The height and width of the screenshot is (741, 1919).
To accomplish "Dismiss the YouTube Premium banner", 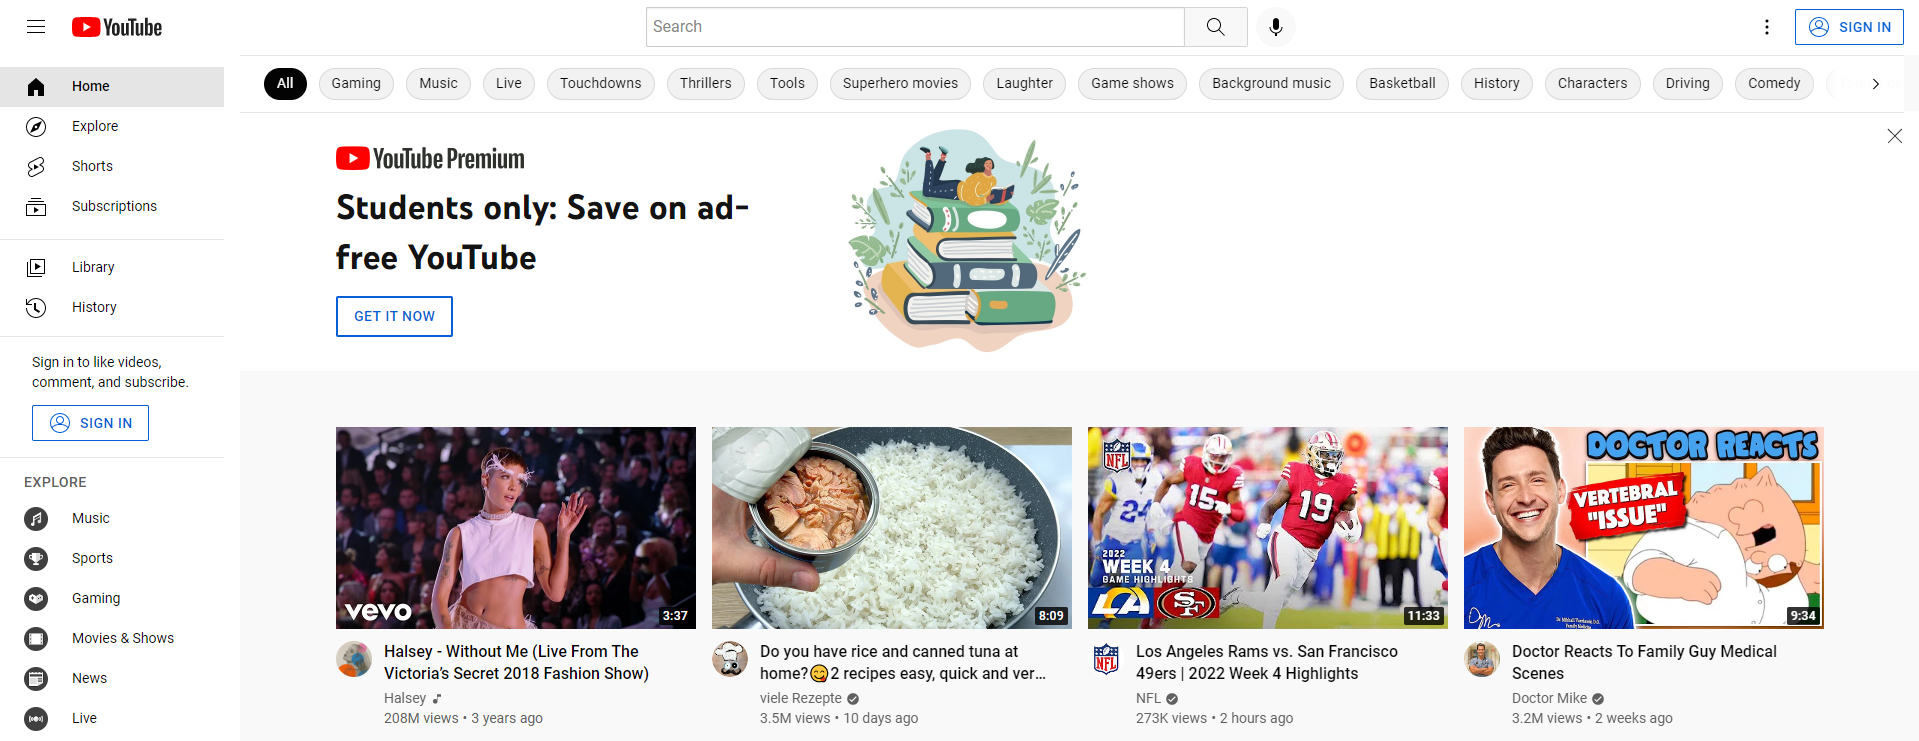I will [1894, 136].
